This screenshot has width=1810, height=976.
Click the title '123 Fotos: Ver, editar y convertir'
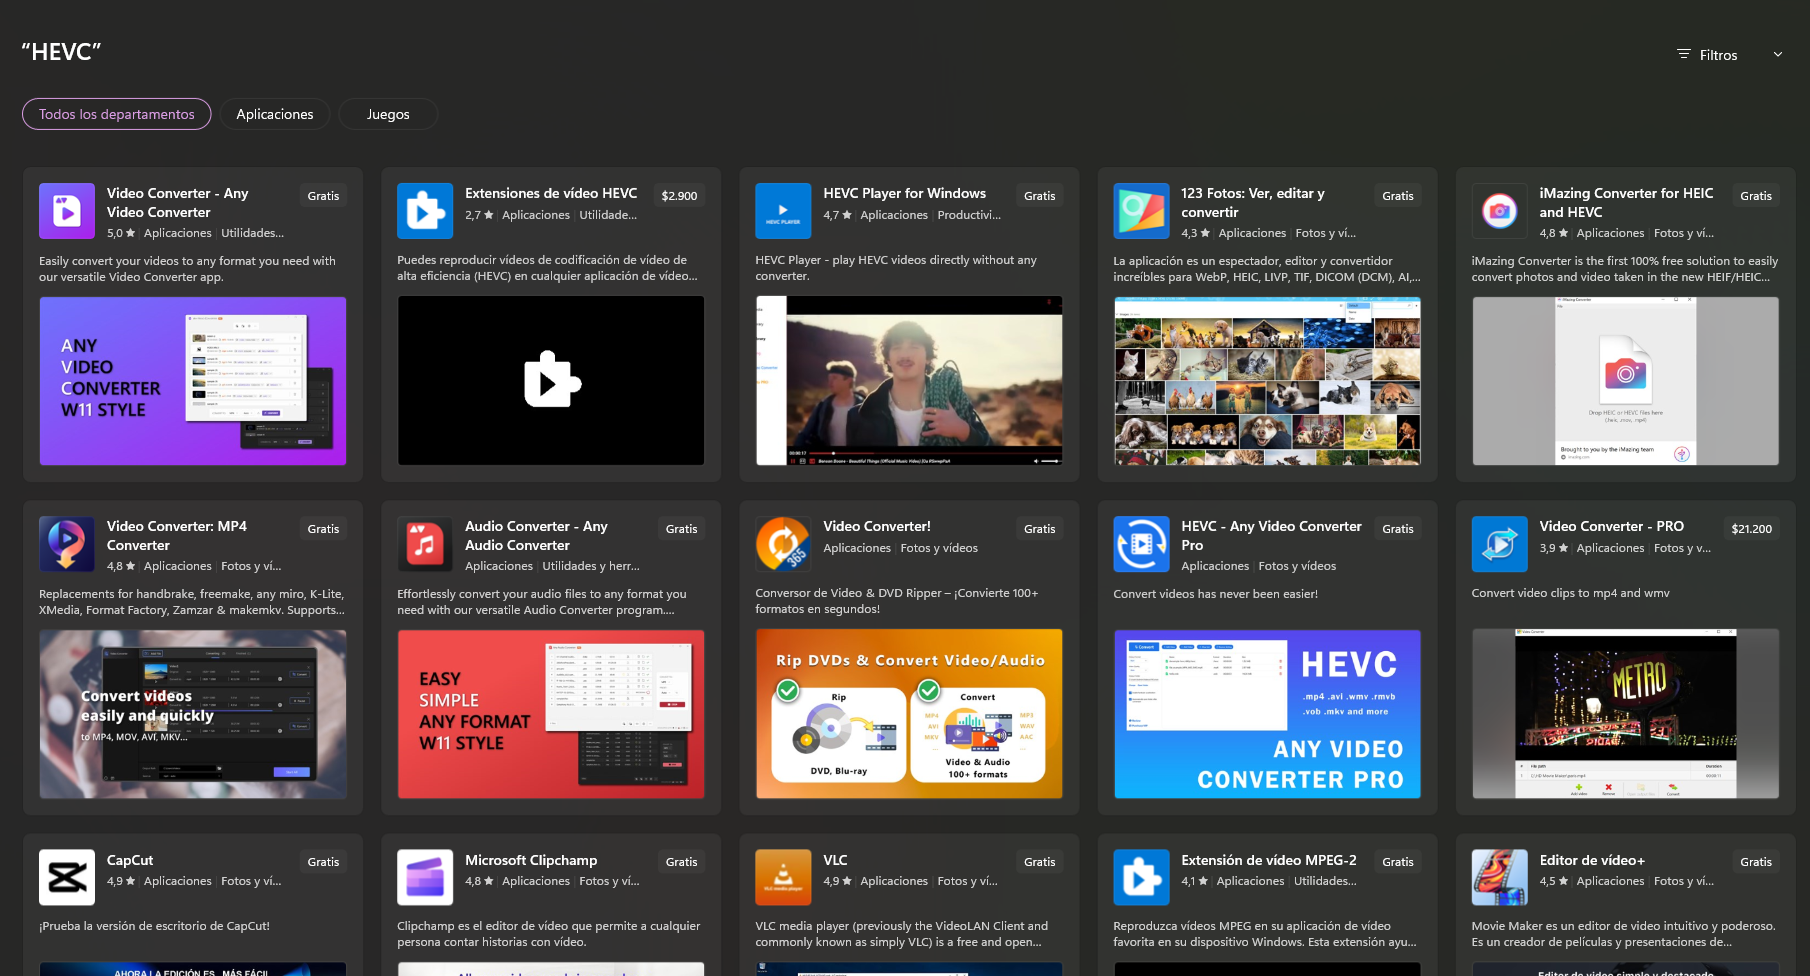coord(1252,202)
